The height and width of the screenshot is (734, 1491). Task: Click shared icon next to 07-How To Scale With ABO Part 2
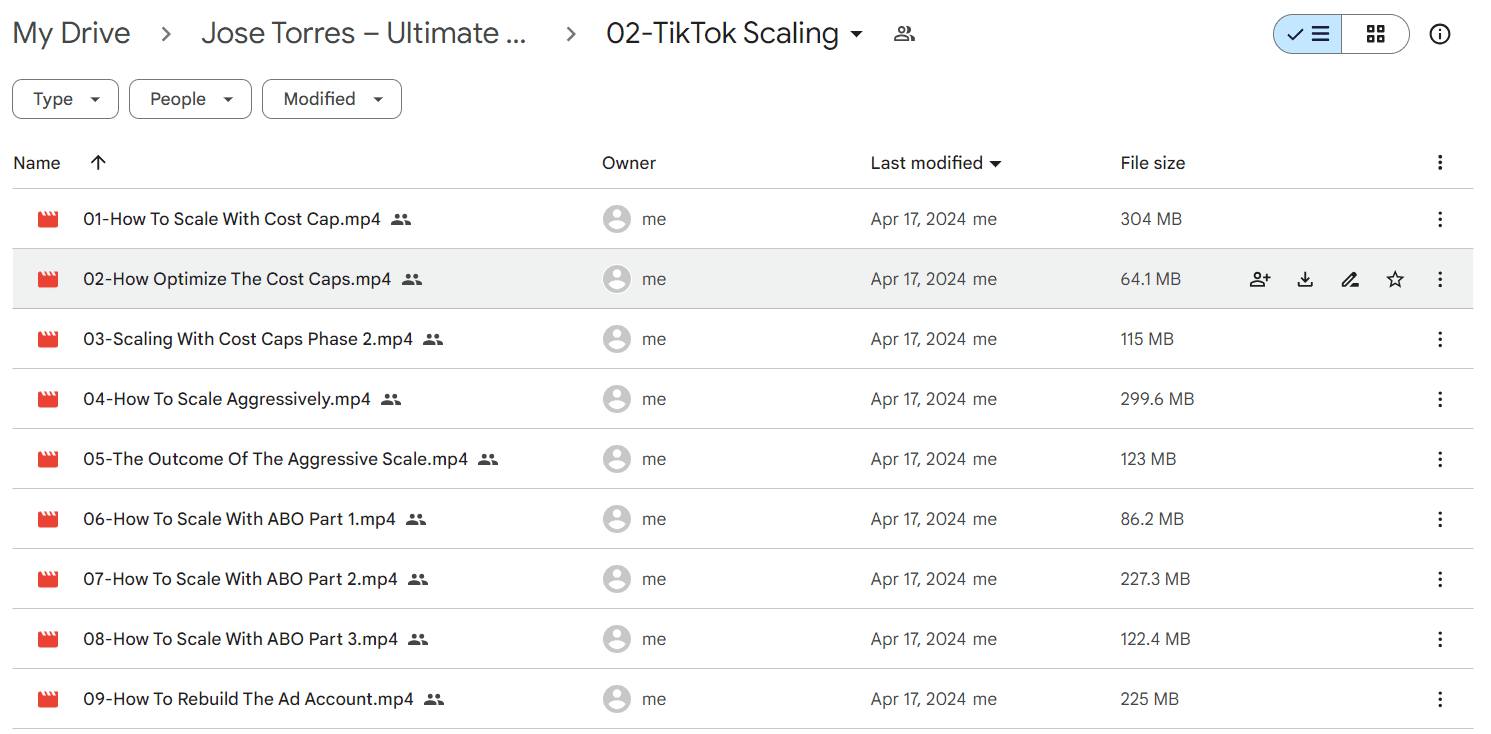(x=418, y=579)
